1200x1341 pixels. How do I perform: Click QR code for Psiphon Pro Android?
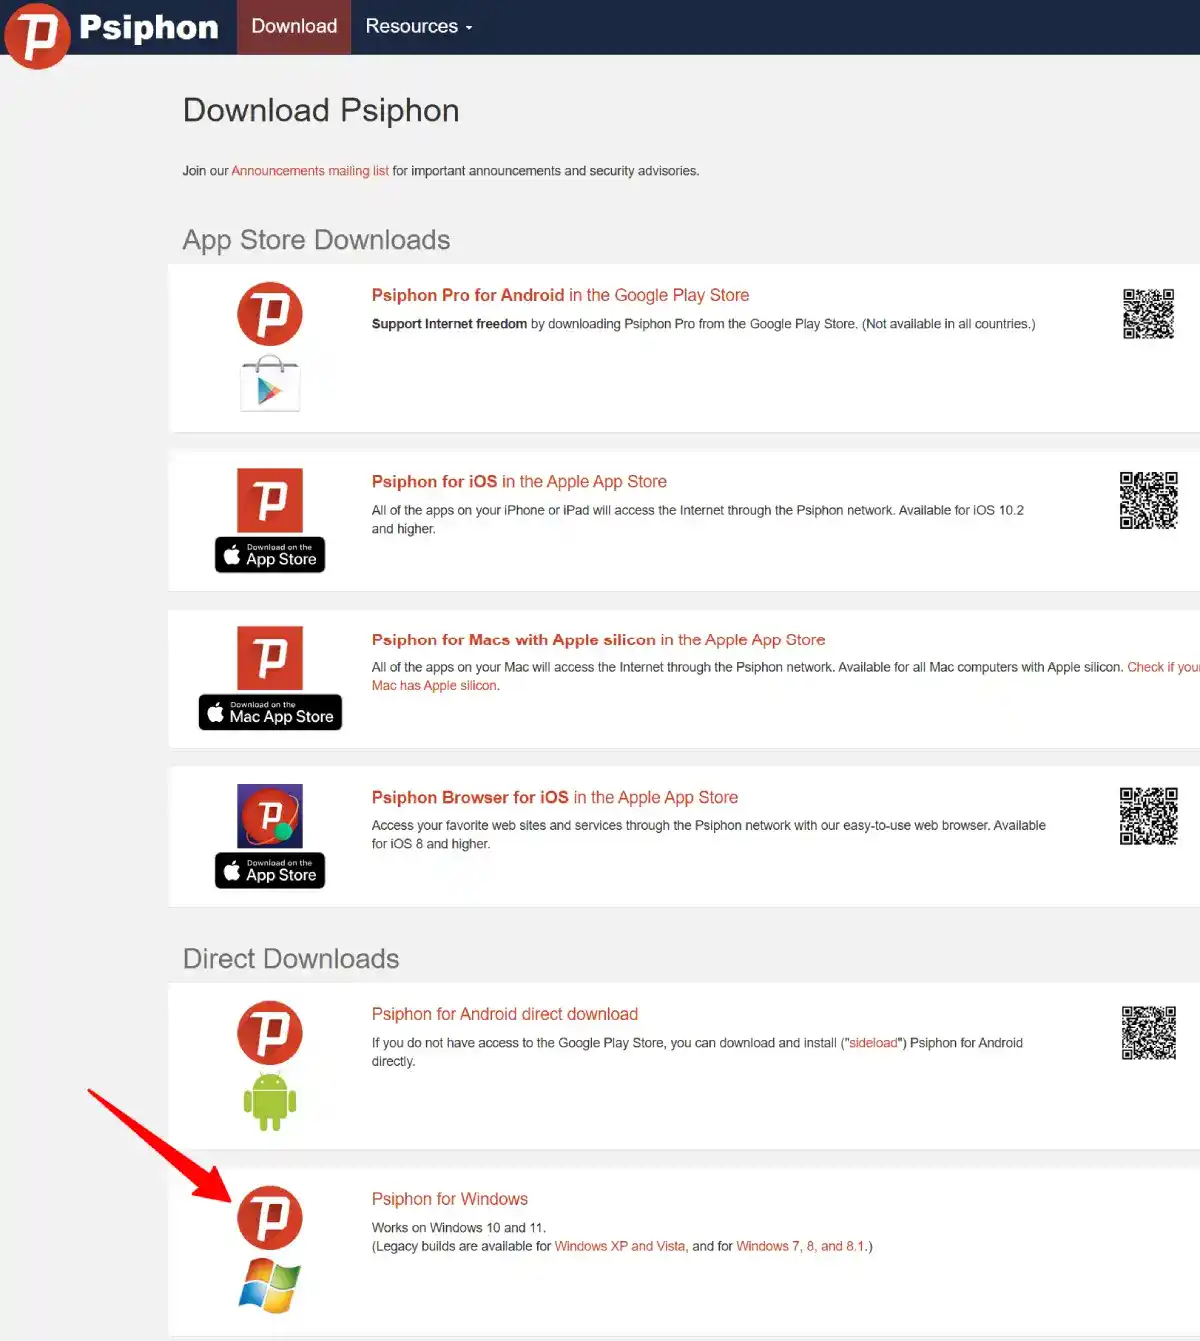click(x=1148, y=314)
